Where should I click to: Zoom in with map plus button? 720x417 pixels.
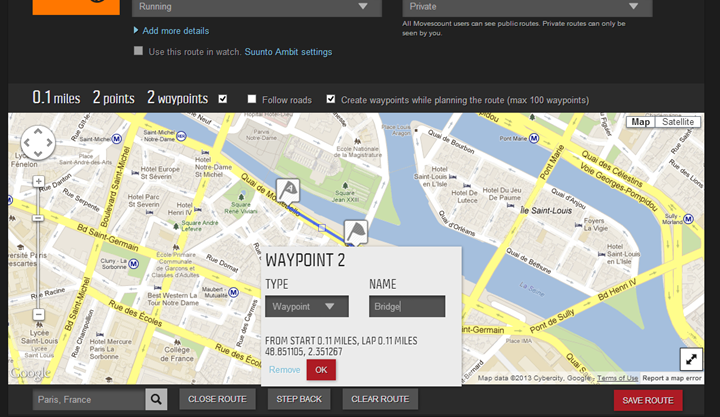(x=39, y=181)
